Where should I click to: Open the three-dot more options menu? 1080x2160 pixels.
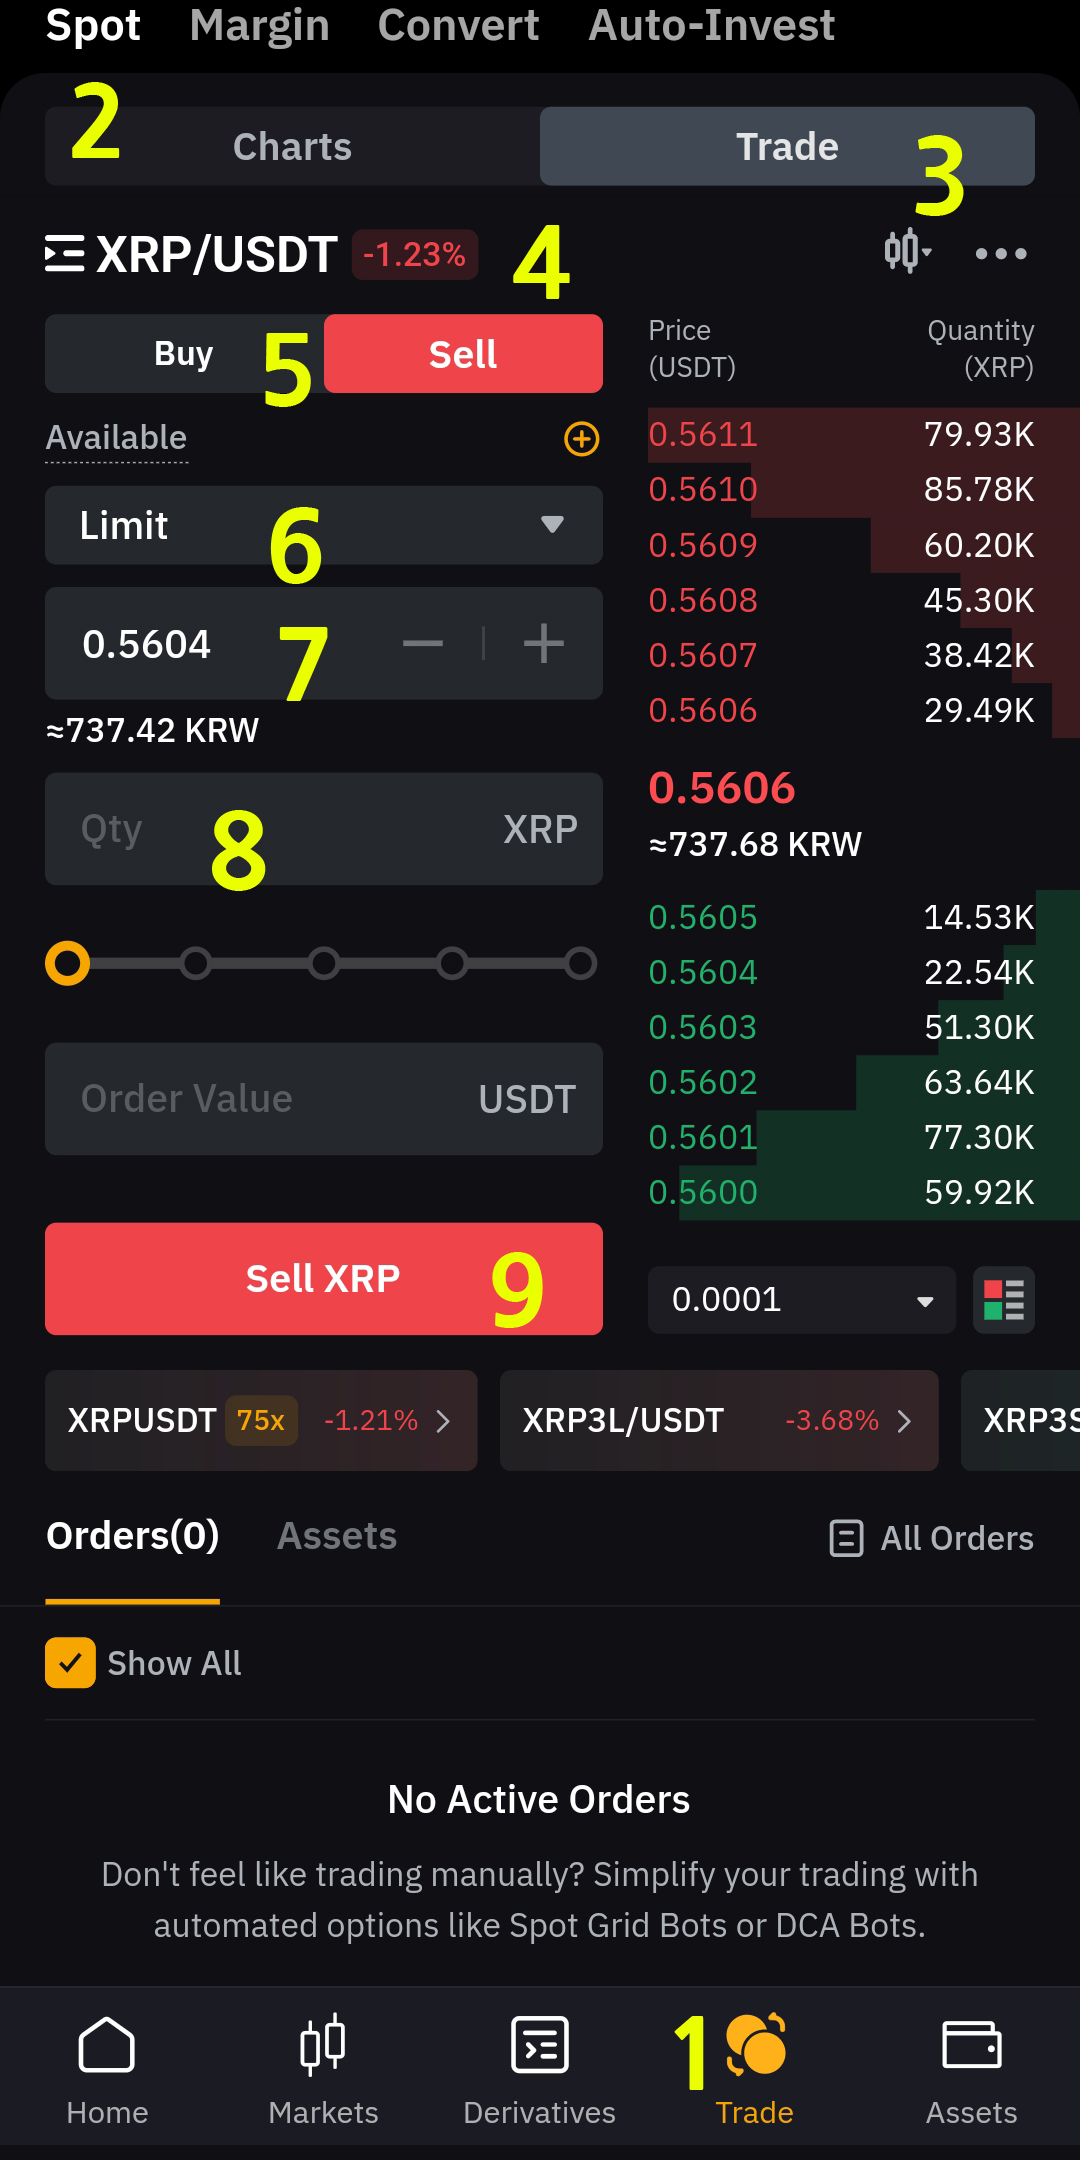point(1000,254)
